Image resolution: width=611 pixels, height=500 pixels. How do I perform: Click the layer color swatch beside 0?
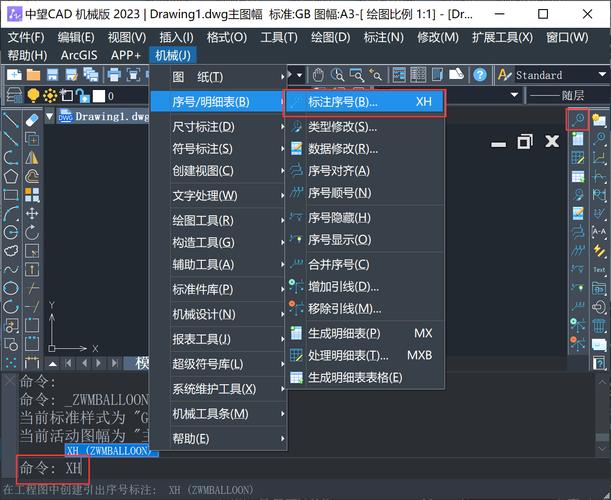98,96
